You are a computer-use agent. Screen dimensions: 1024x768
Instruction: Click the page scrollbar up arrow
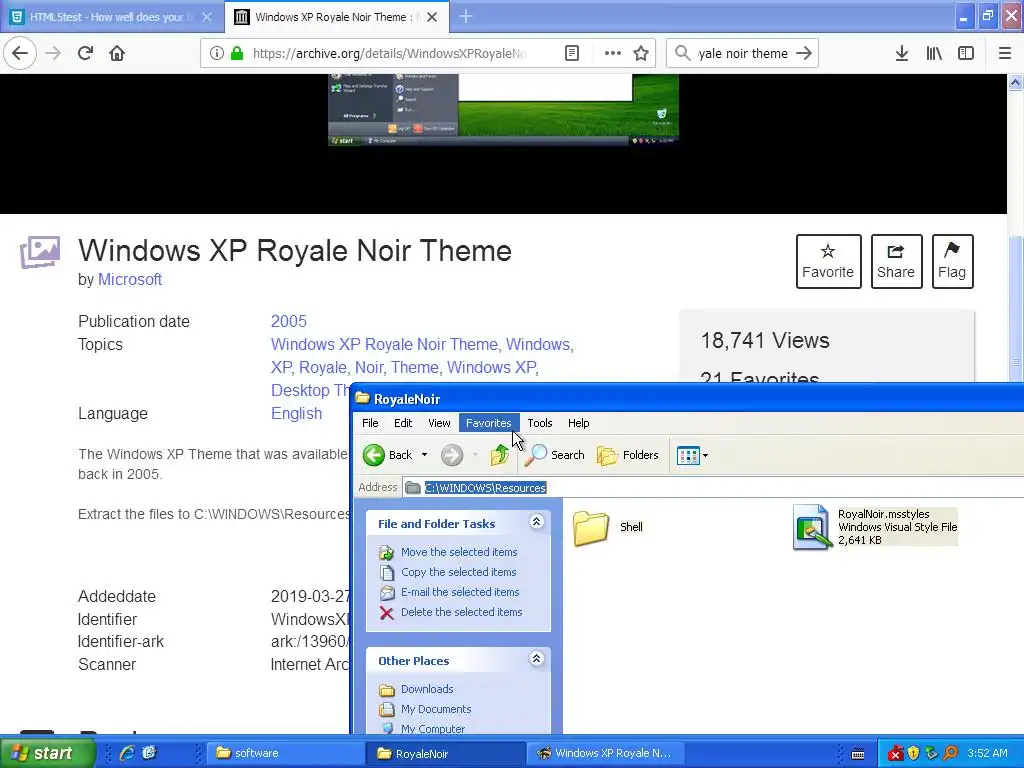[x=1016, y=82]
